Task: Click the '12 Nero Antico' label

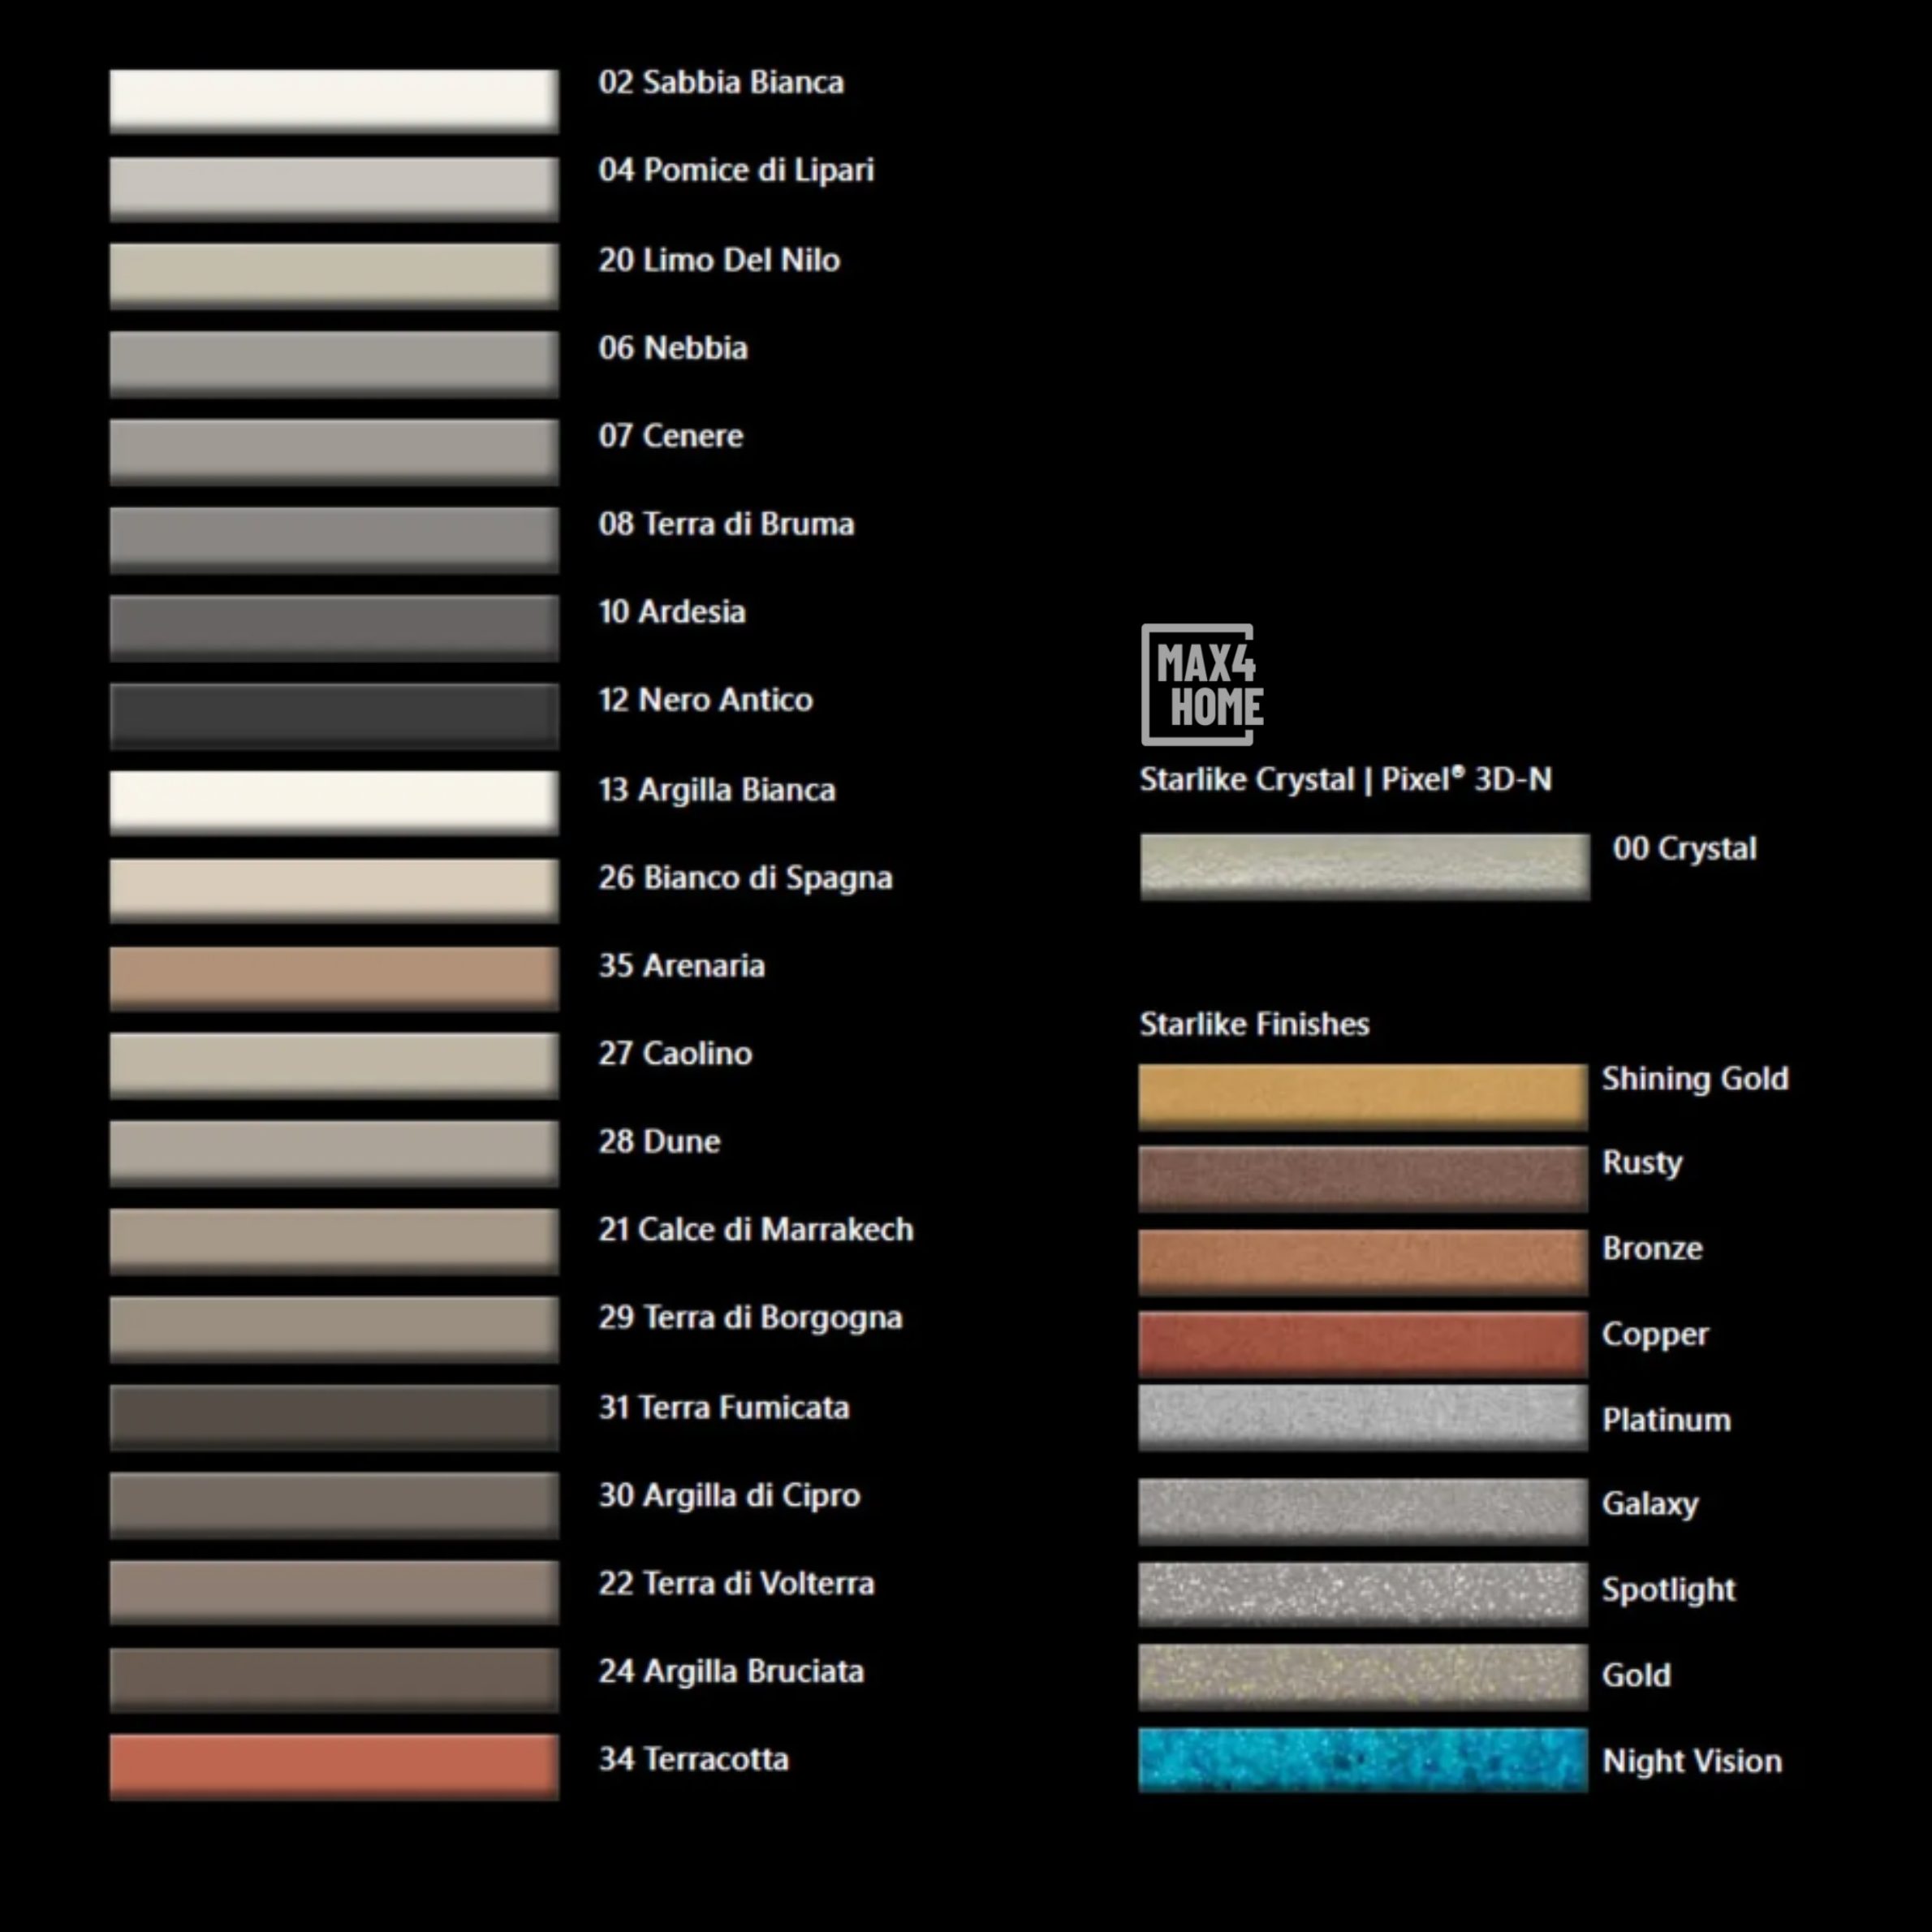Action: pyautogui.click(x=705, y=700)
